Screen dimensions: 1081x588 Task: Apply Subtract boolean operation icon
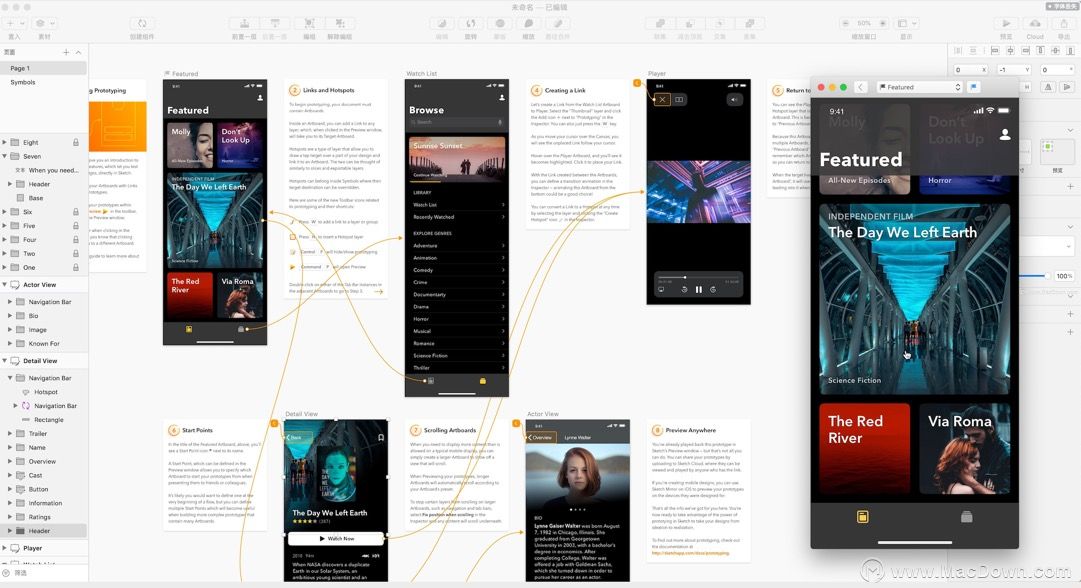click(x=689, y=23)
